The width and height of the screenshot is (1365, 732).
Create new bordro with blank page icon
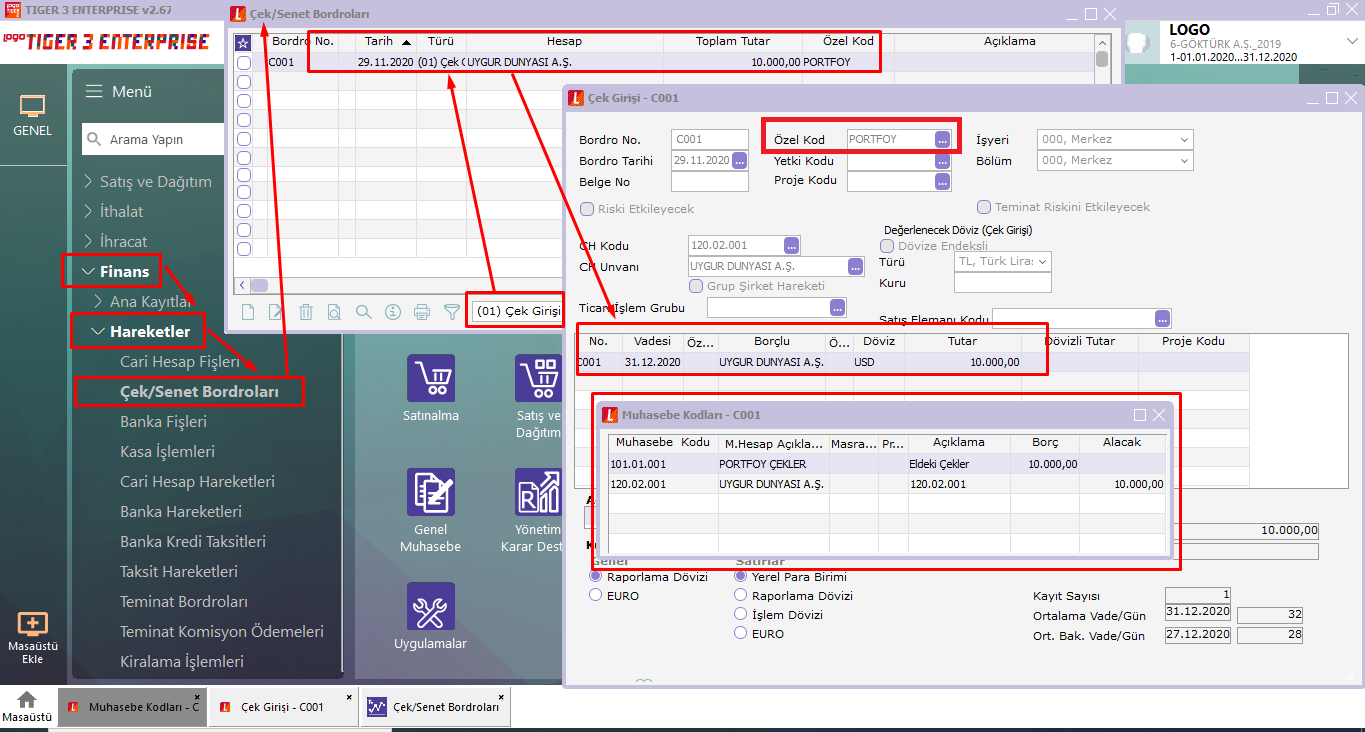tap(248, 312)
